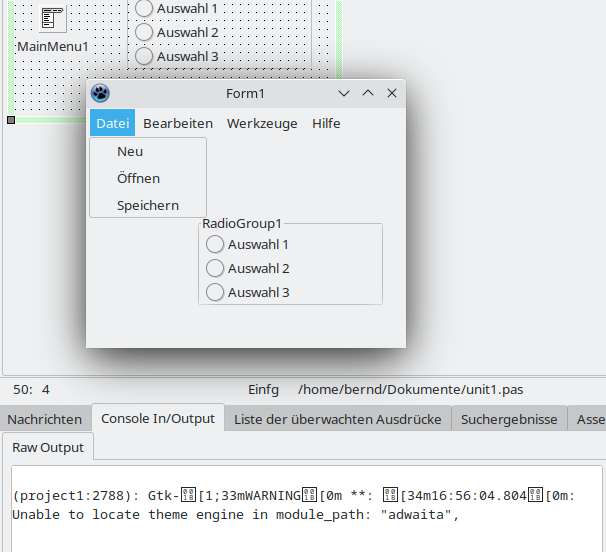Minimize the Form1 window
This screenshot has width=606, height=552.
click(x=344, y=94)
